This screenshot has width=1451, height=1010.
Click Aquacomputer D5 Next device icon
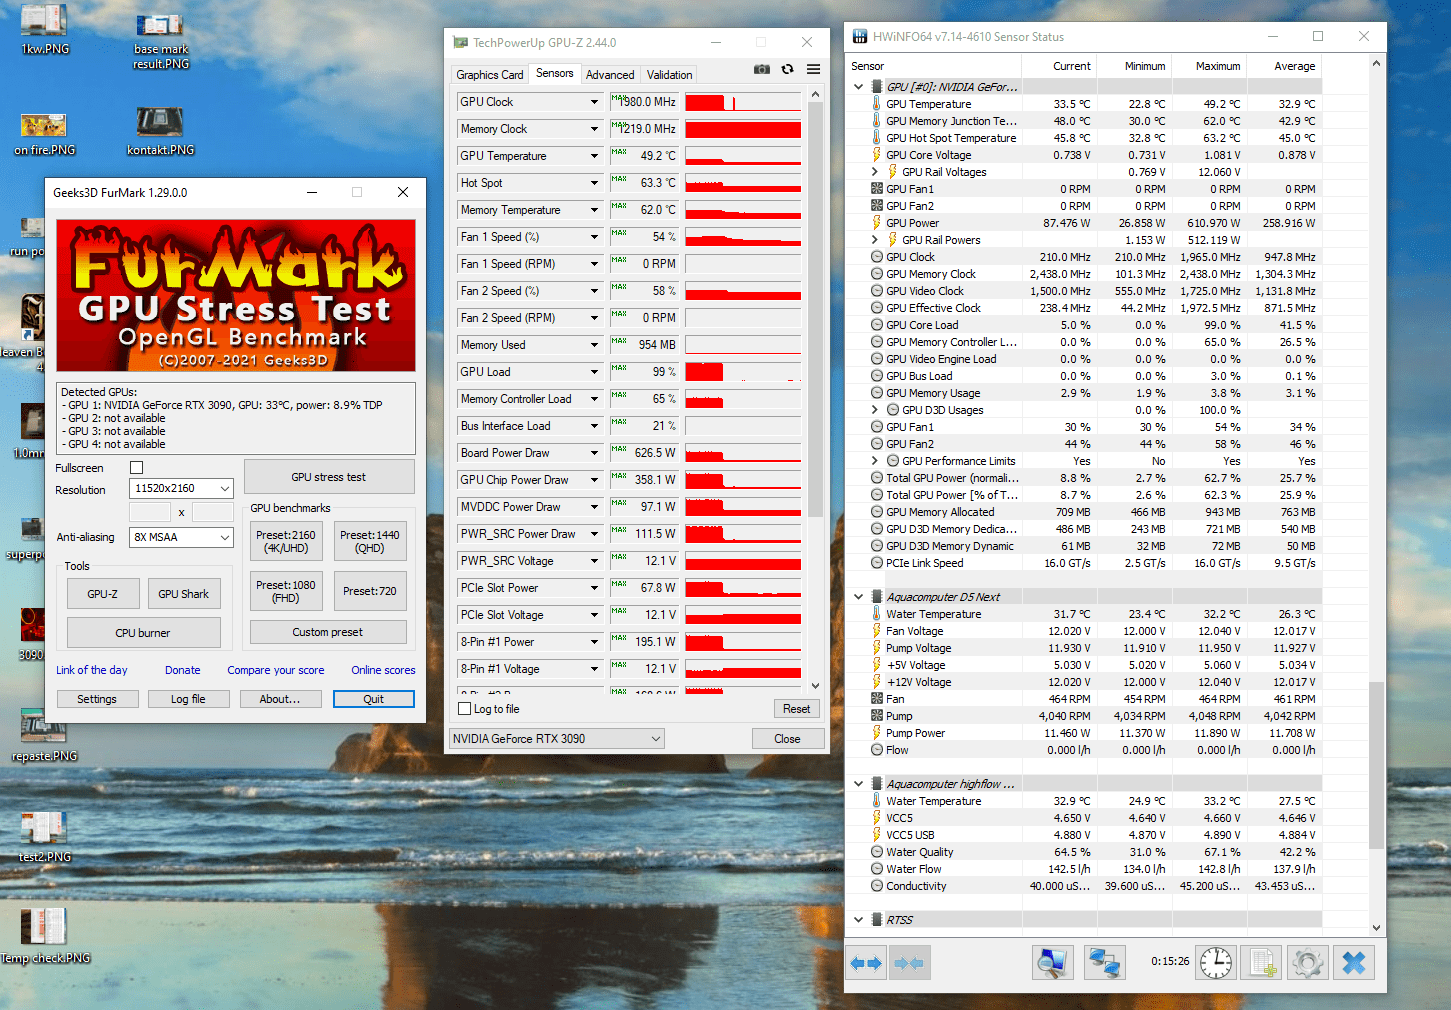tap(877, 597)
